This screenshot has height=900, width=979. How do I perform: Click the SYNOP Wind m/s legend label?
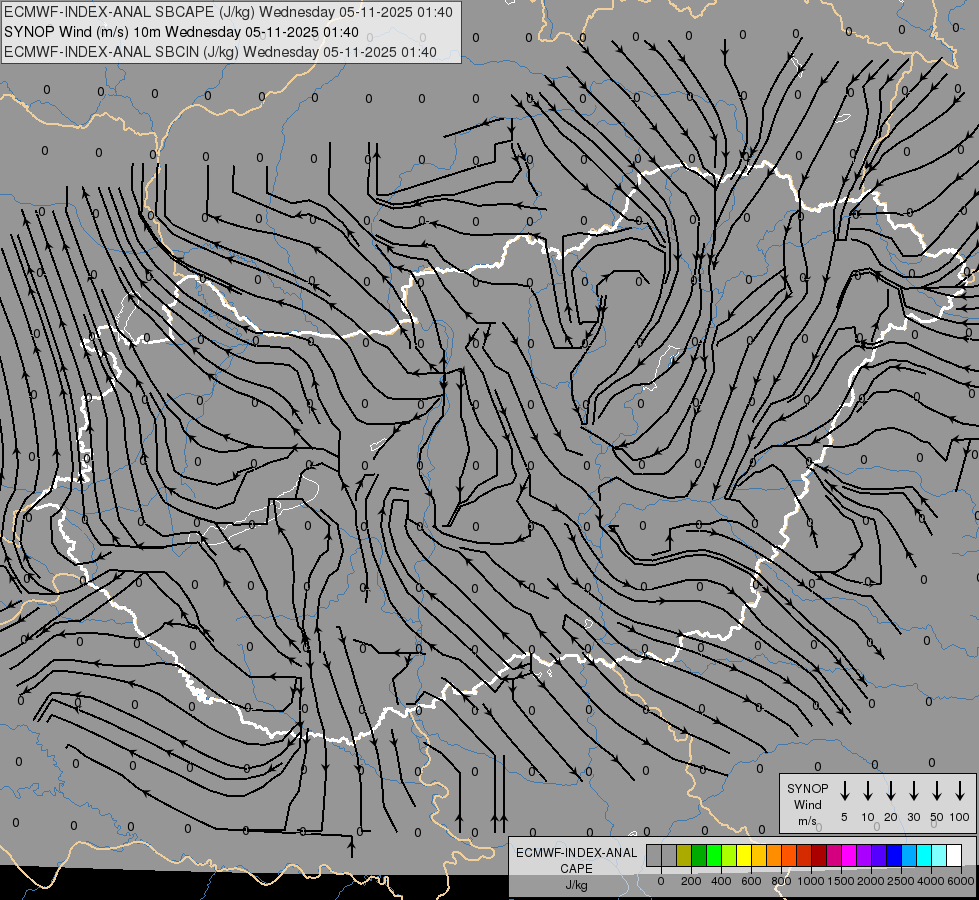pyautogui.click(x=807, y=804)
